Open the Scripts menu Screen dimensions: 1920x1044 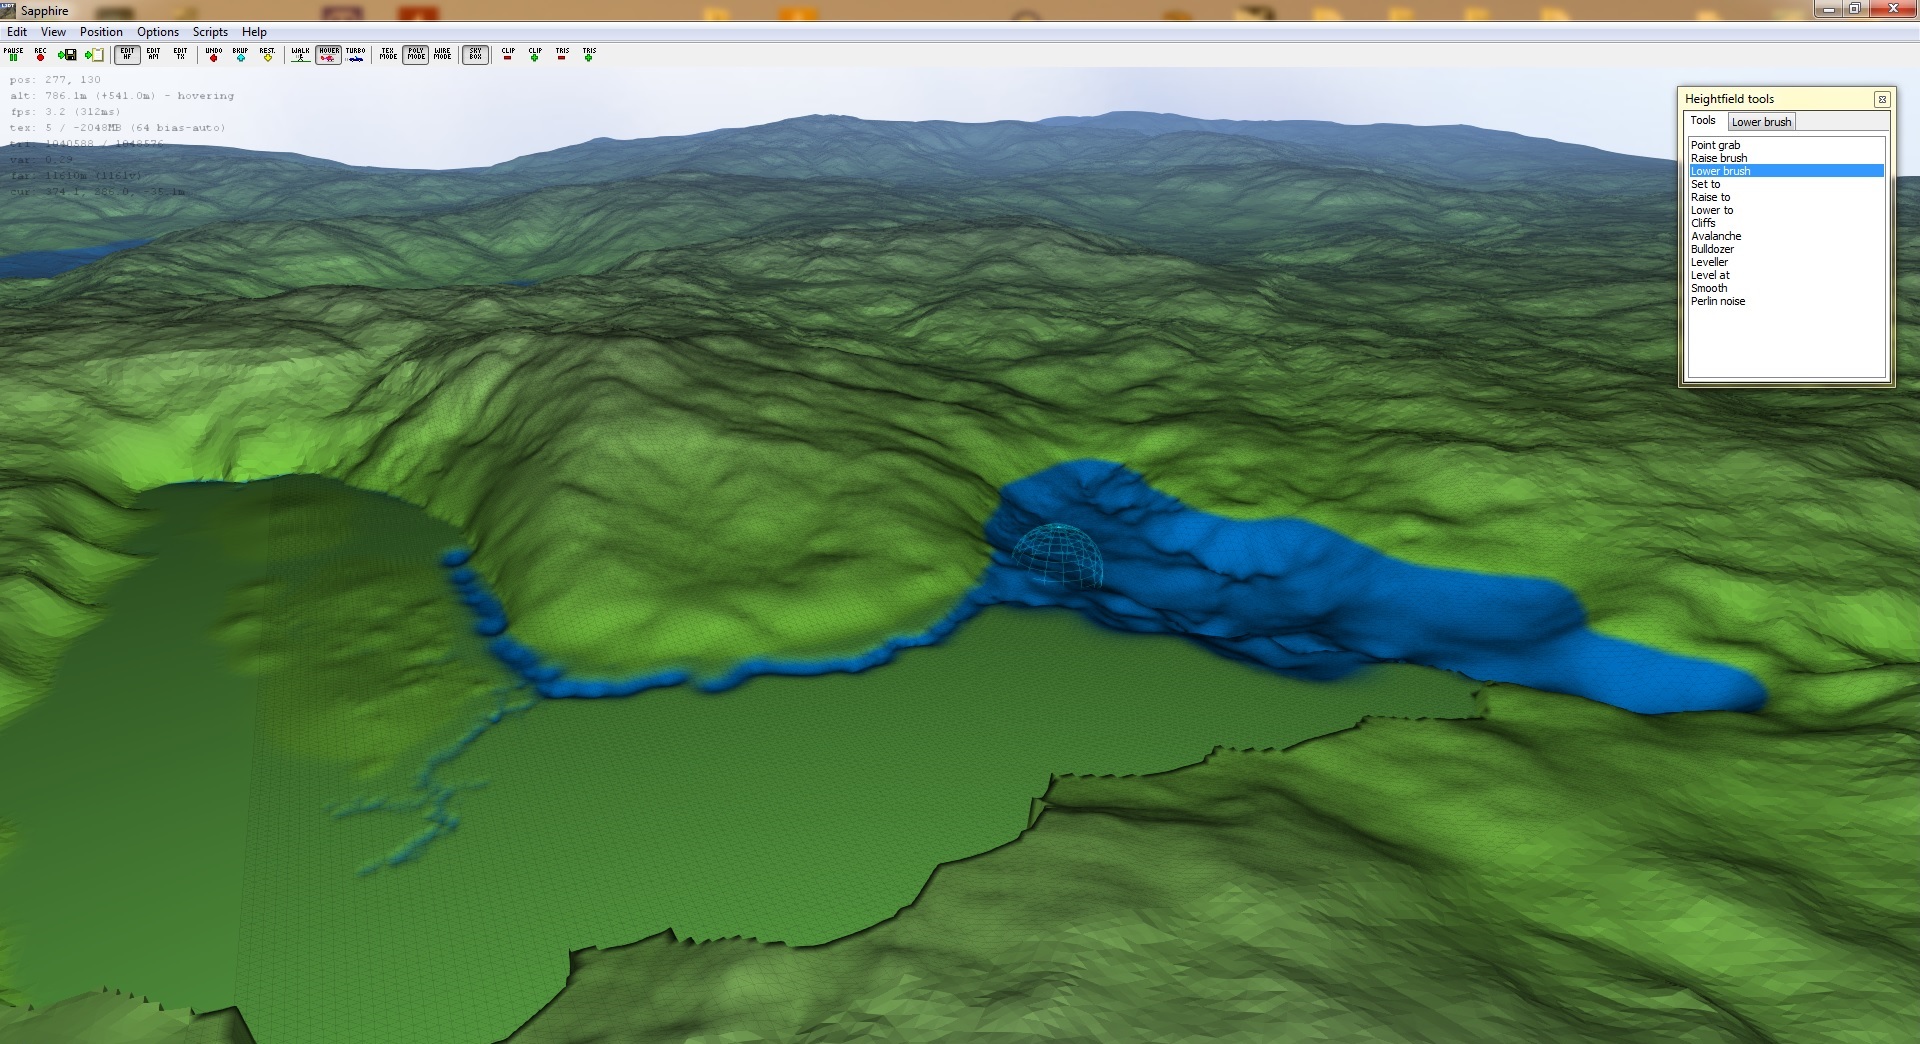[210, 32]
